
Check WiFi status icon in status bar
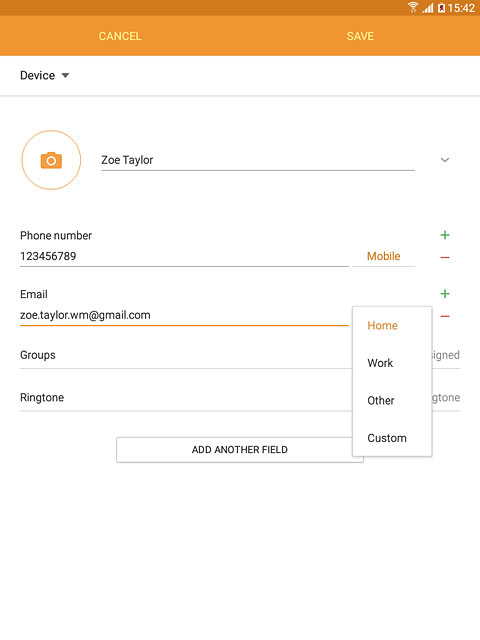(x=413, y=7)
